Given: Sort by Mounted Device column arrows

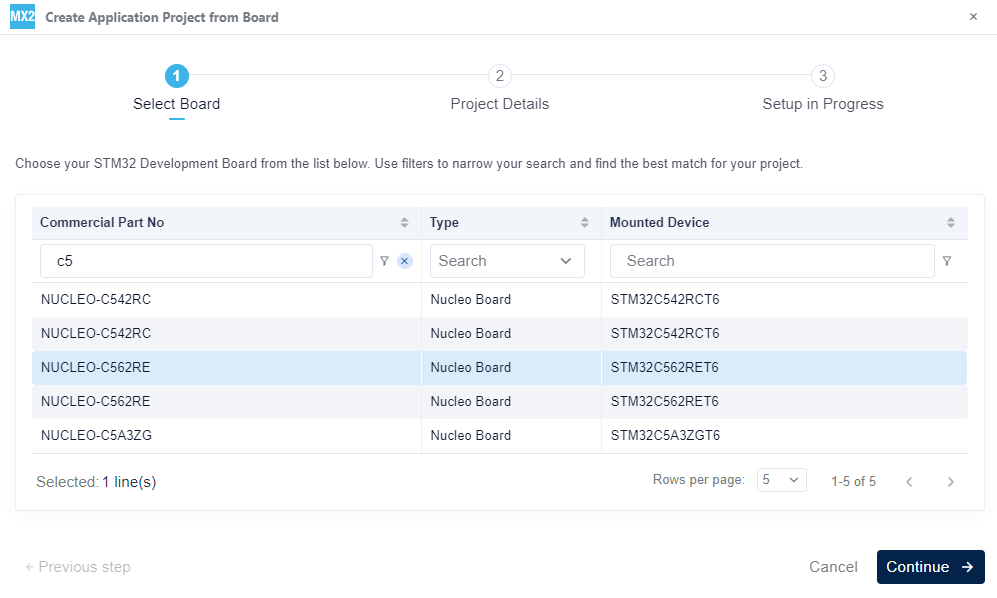Looking at the screenshot, I should pos(950,223).
